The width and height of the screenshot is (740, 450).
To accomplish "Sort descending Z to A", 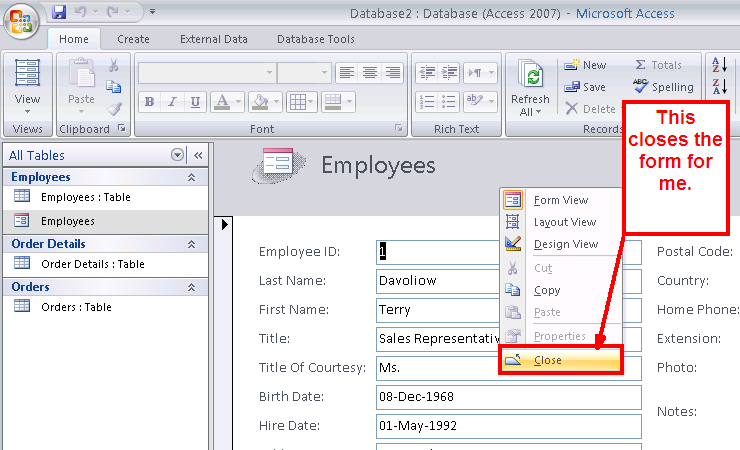I will [x=720, y=86].
